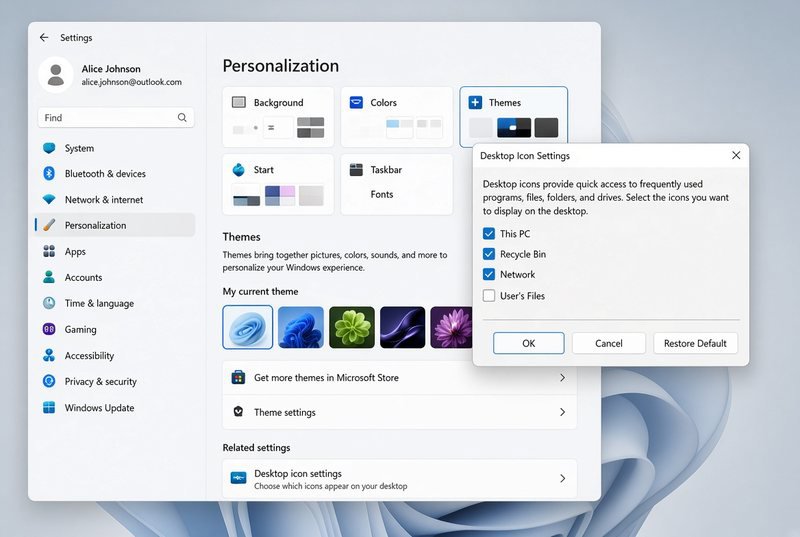Viewport: 800px width, 537px height.
Task: Click the Time & language label
Action: pyautogui.click(x=99, y=303)
